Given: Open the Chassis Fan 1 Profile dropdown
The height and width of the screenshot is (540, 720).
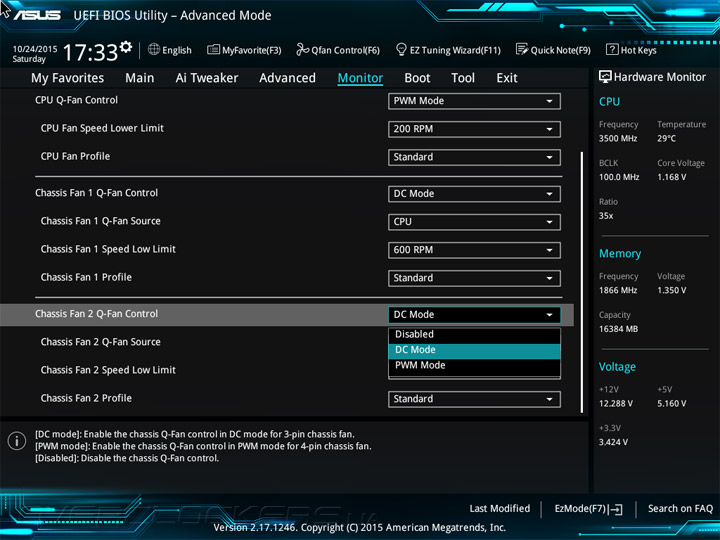Looking at the screenshot, I should click(474, 278).
